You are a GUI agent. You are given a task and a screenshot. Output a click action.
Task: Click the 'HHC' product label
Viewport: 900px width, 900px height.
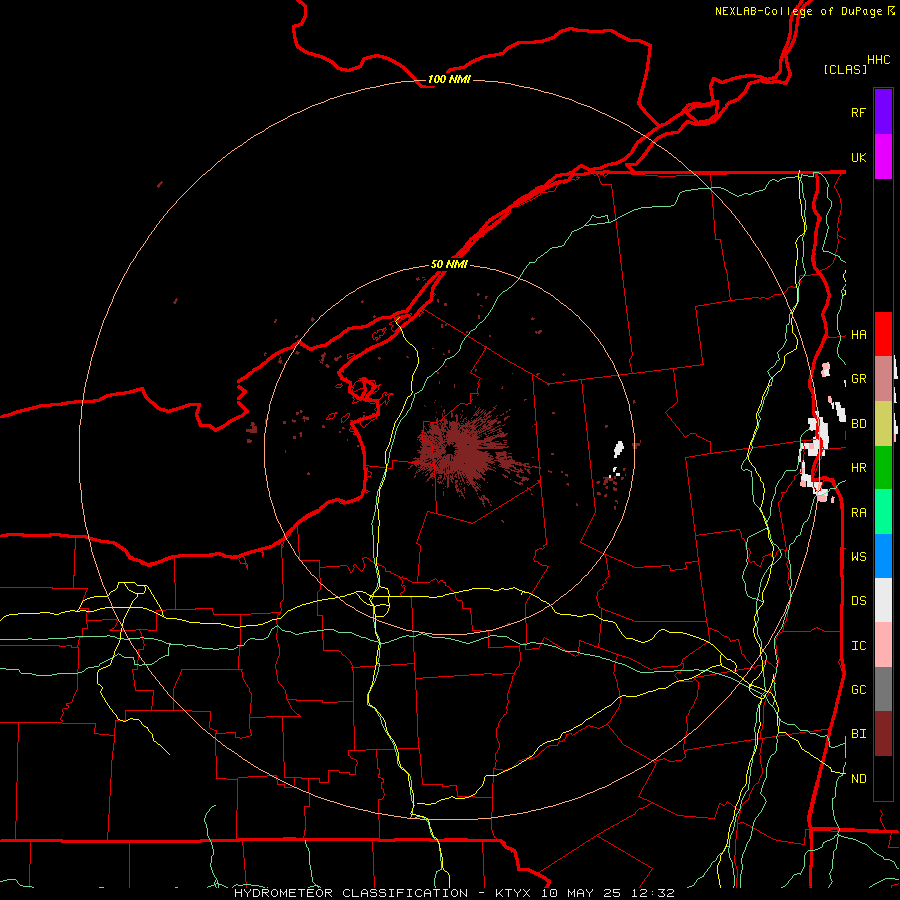[878, 60]
